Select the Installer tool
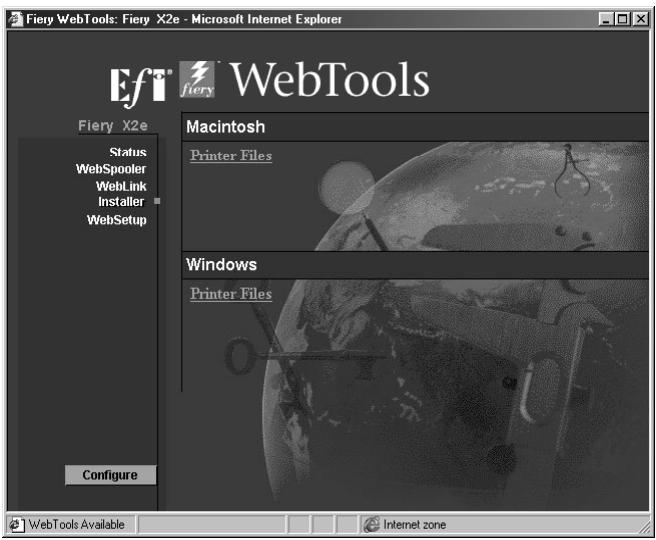This screenshot has width=656, height=540. coord(121,202)
